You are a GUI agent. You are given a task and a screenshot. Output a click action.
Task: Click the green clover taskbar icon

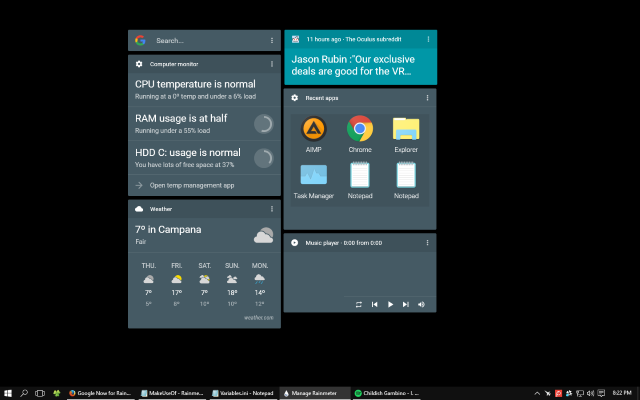56,393
